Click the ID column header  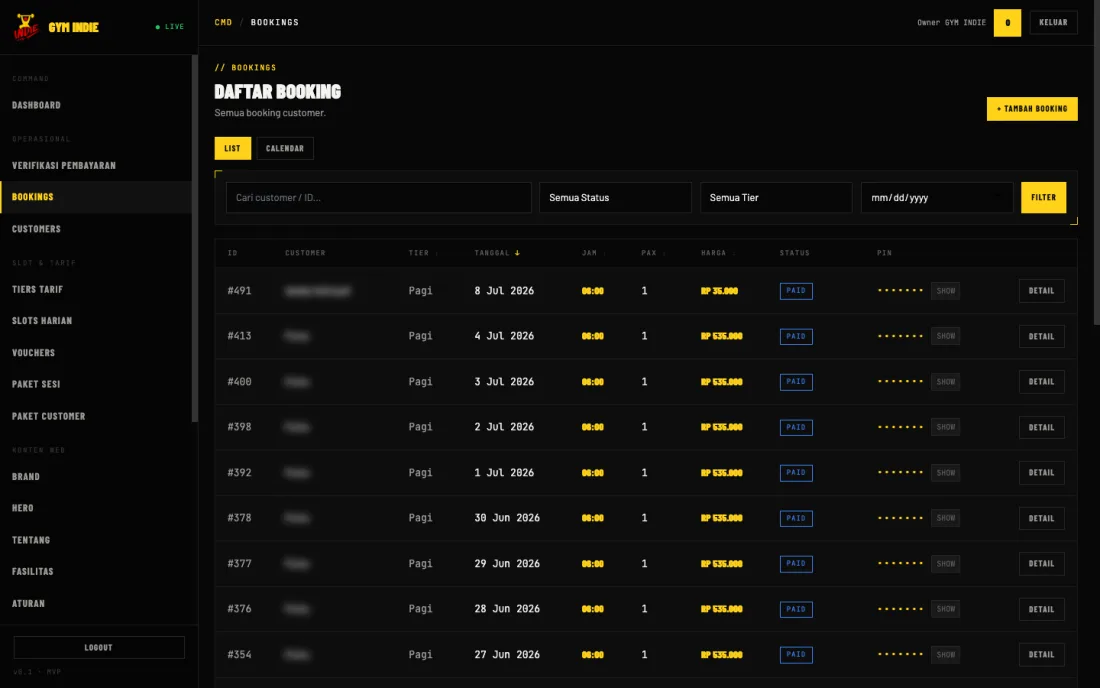[x=232, y=253]
